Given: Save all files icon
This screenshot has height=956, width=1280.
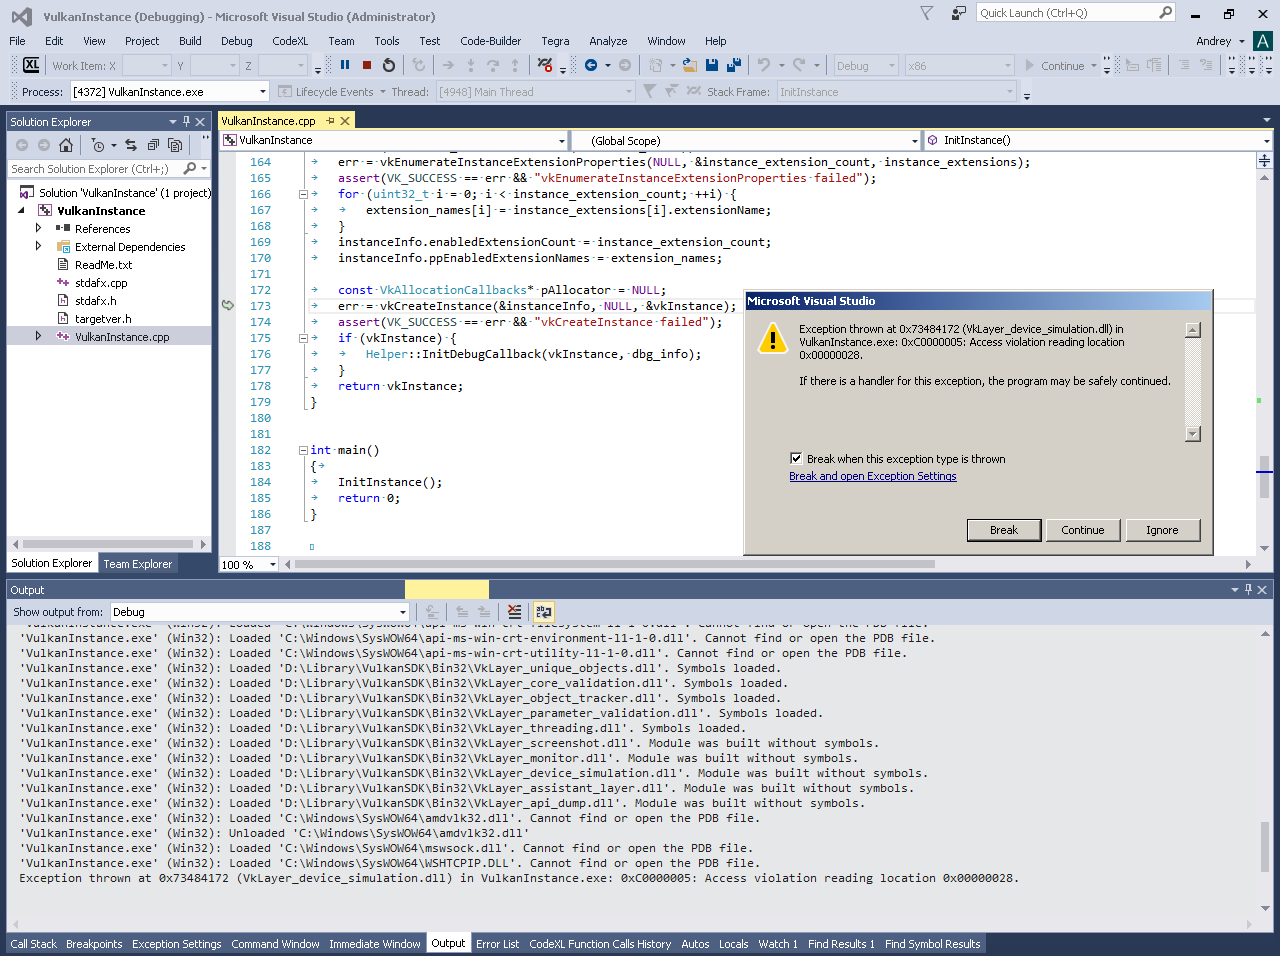Looking at the screenshot, I should point(734,65).
